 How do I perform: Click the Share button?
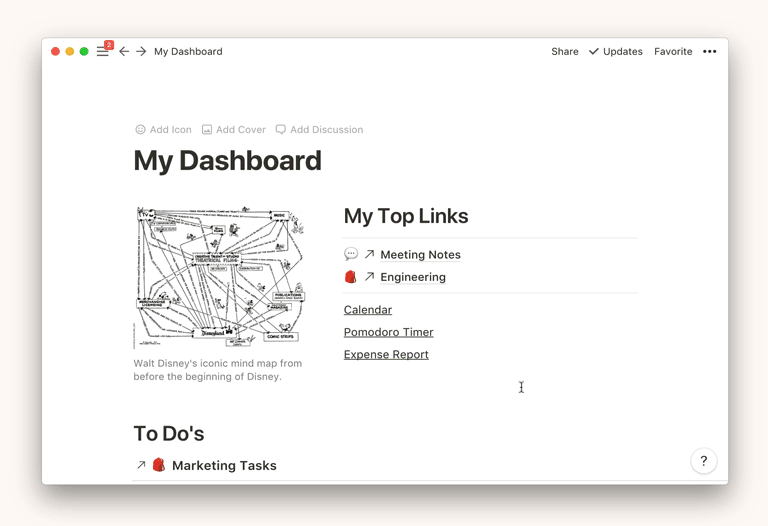(x=565, y=51)
